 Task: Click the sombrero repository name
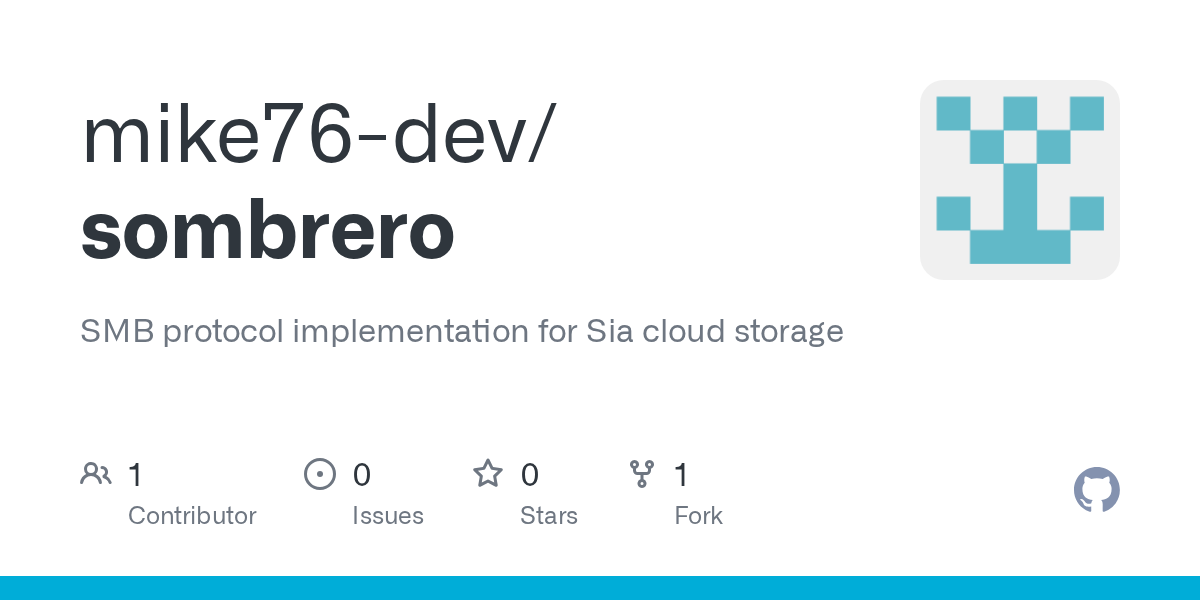click(267, 231)
